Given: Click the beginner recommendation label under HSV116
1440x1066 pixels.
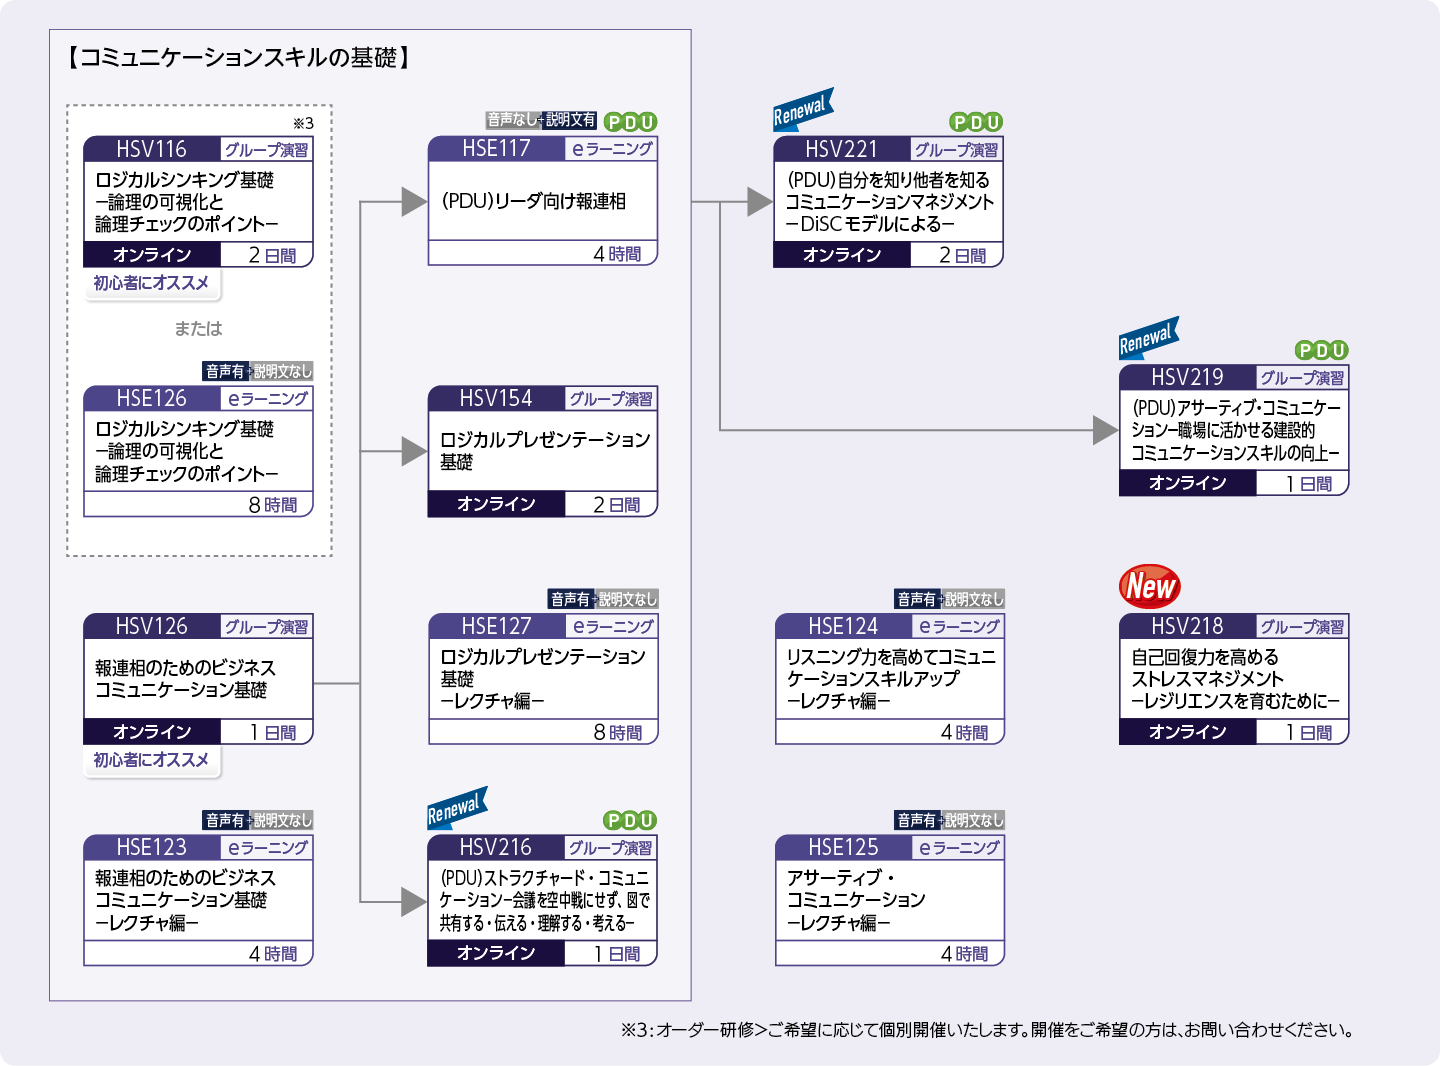Looking at the screenshot, I should [152, 283].
